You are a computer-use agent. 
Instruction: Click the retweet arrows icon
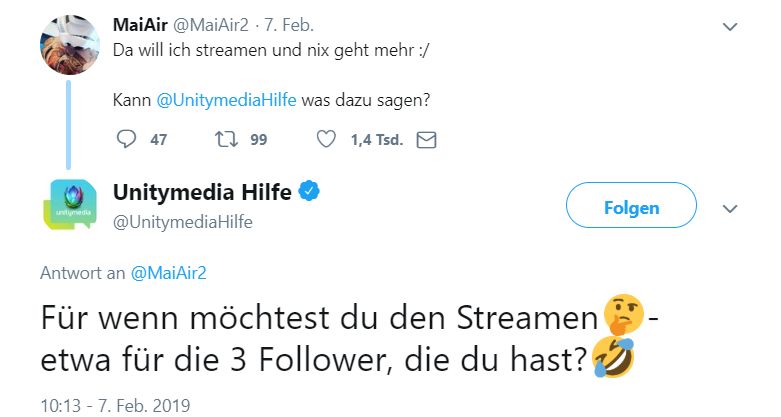pyautogui.click(x=226, y=139)
